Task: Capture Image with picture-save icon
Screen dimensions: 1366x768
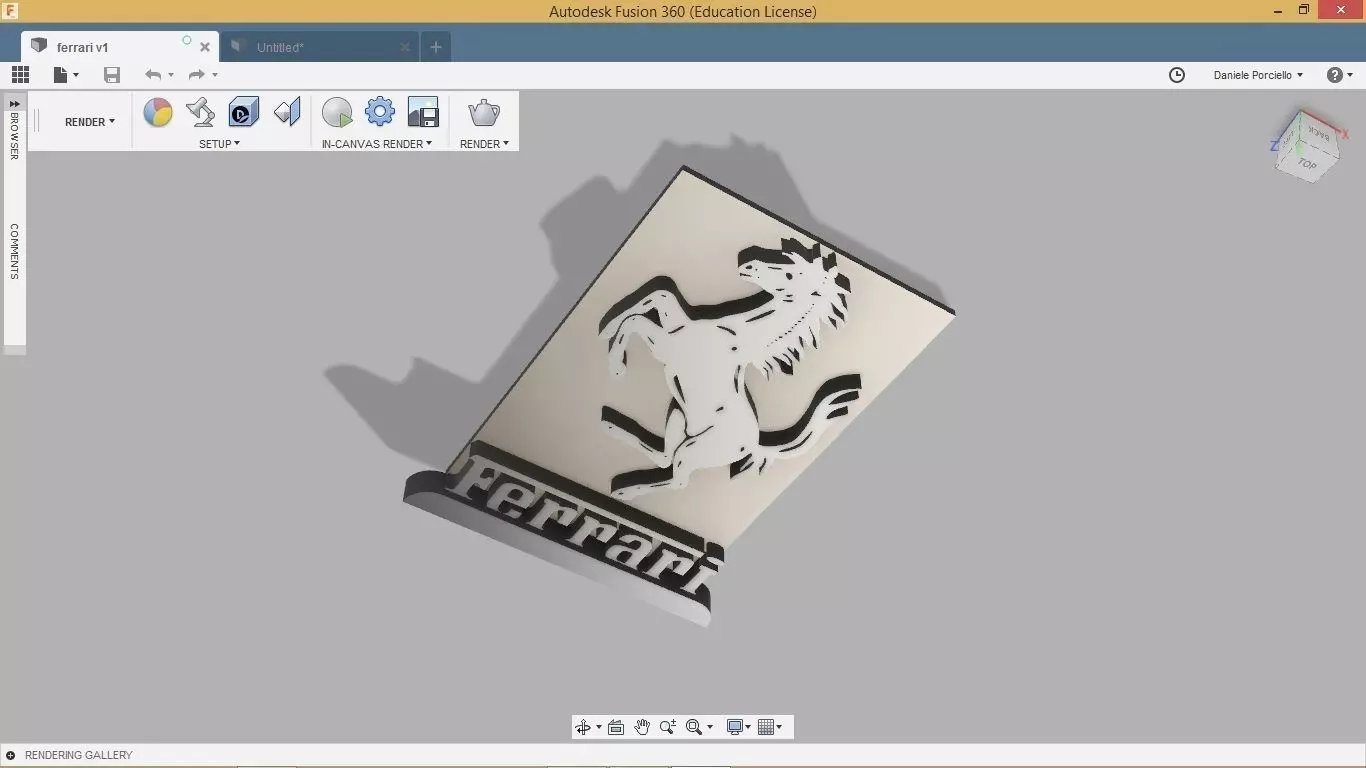Action: 423,112
